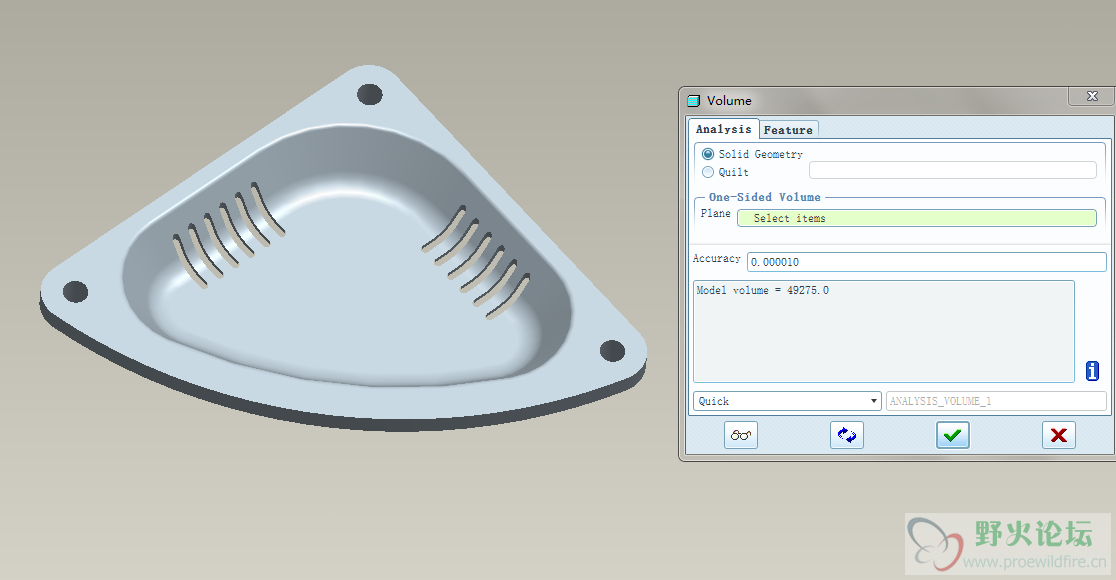Click the Accuracy value field
Viewport: 1116px width, 580px height.
(927, 262)
